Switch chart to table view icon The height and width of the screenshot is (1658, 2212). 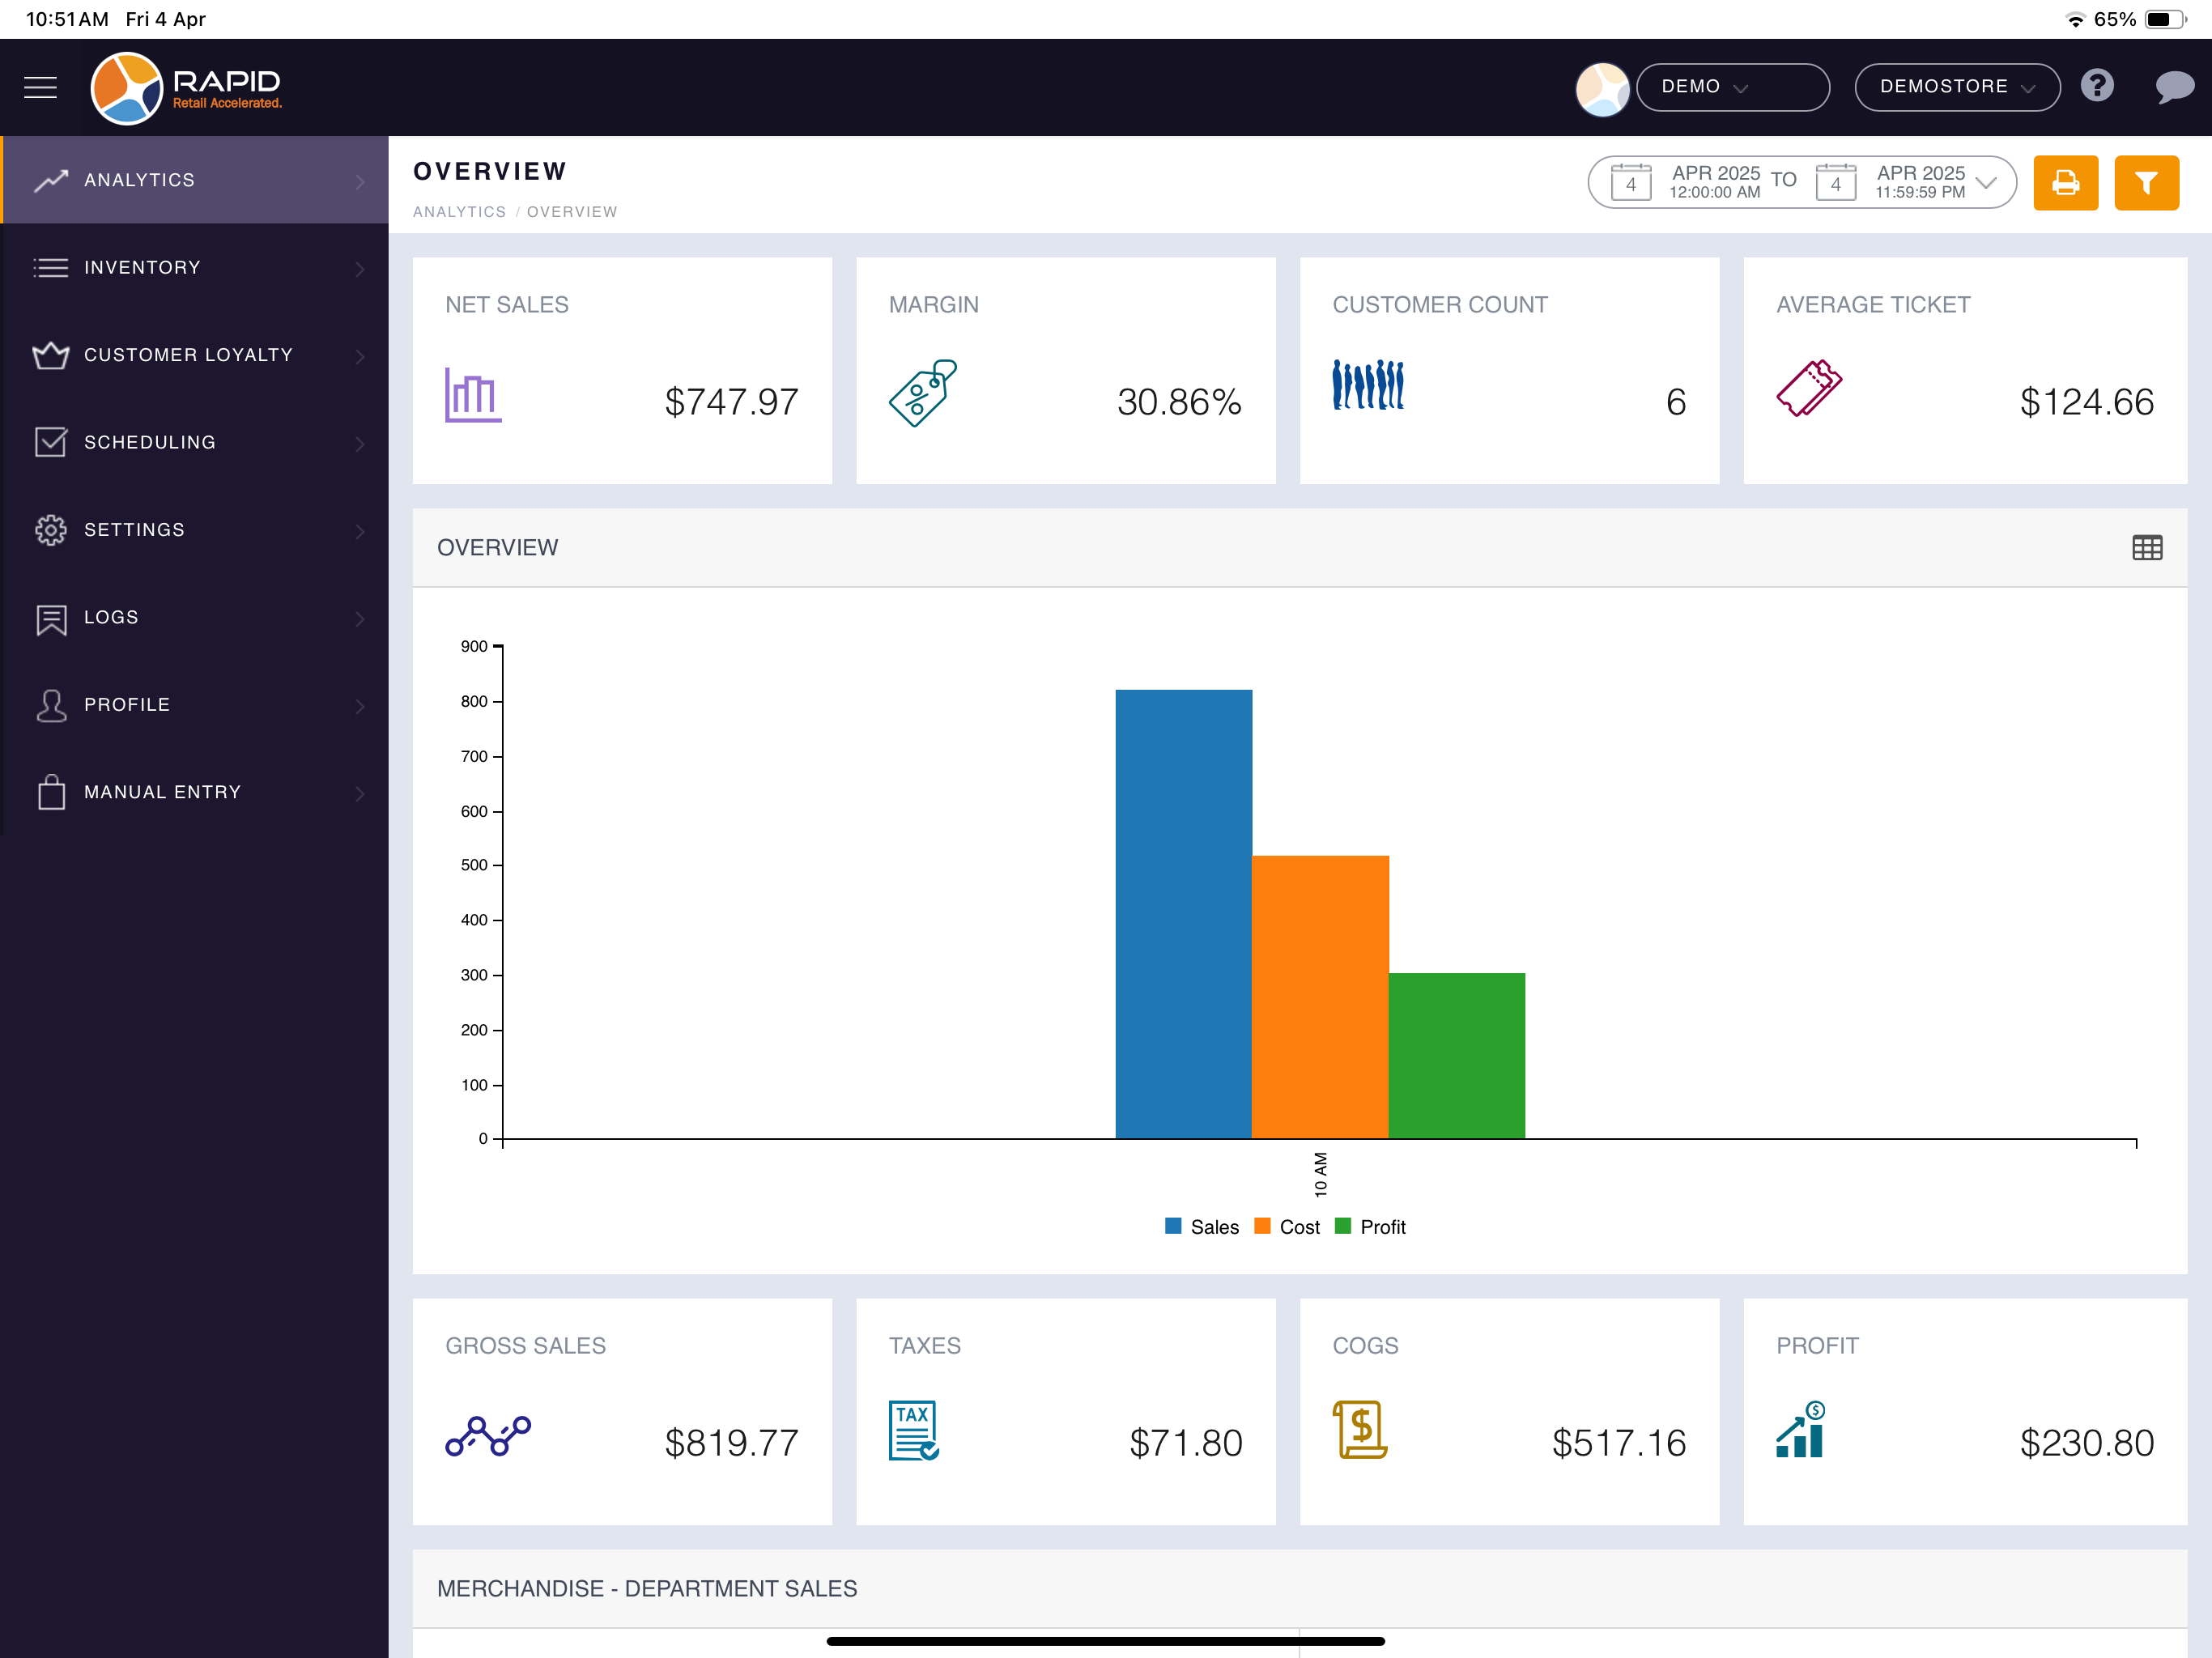2147,547
